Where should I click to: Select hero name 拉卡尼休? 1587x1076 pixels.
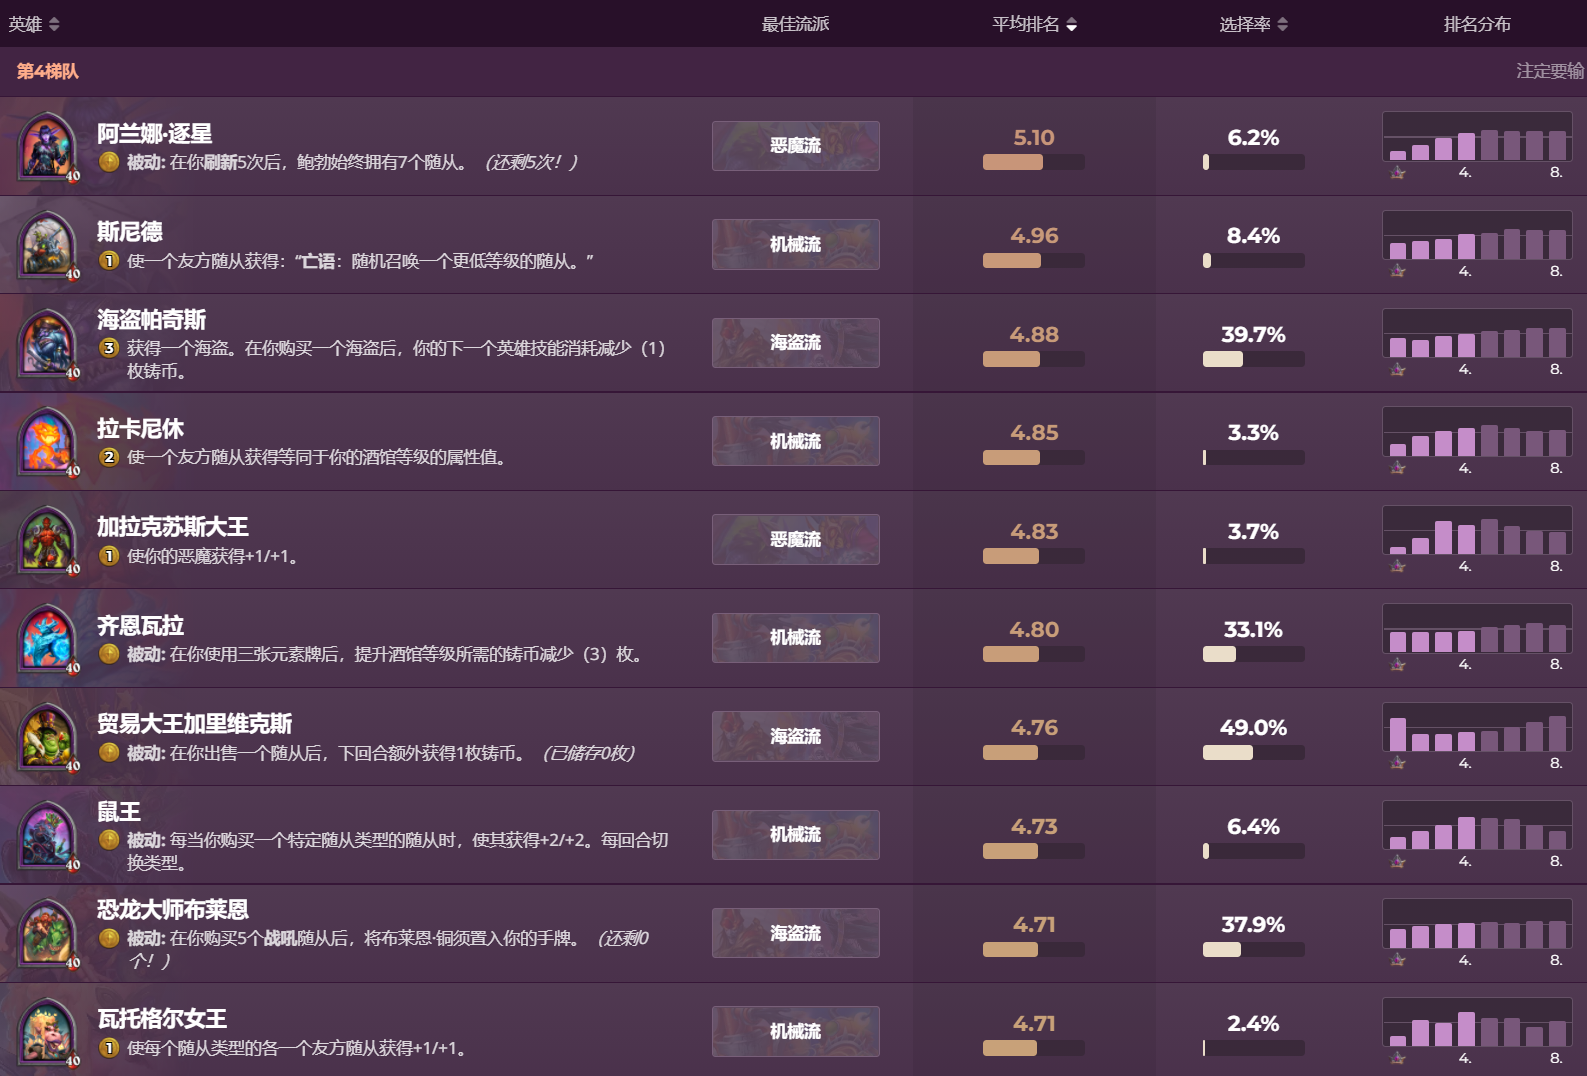pos(141,429)
